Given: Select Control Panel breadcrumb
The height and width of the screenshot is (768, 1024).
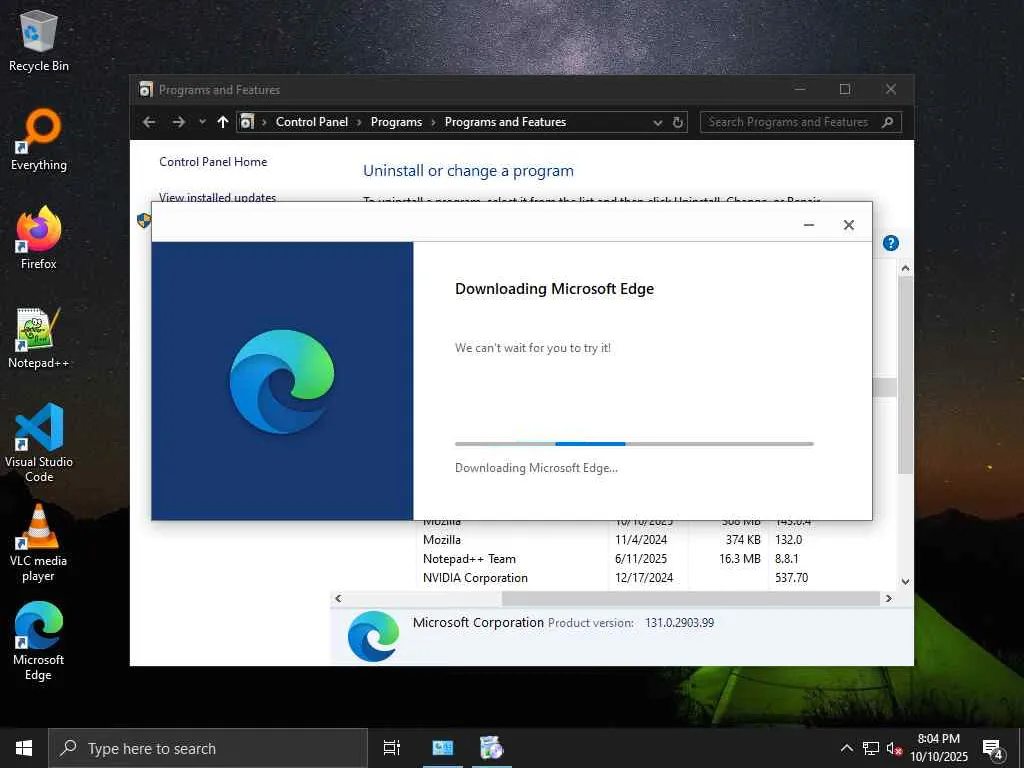Looking at the screenshot, I should pos(312,122).
